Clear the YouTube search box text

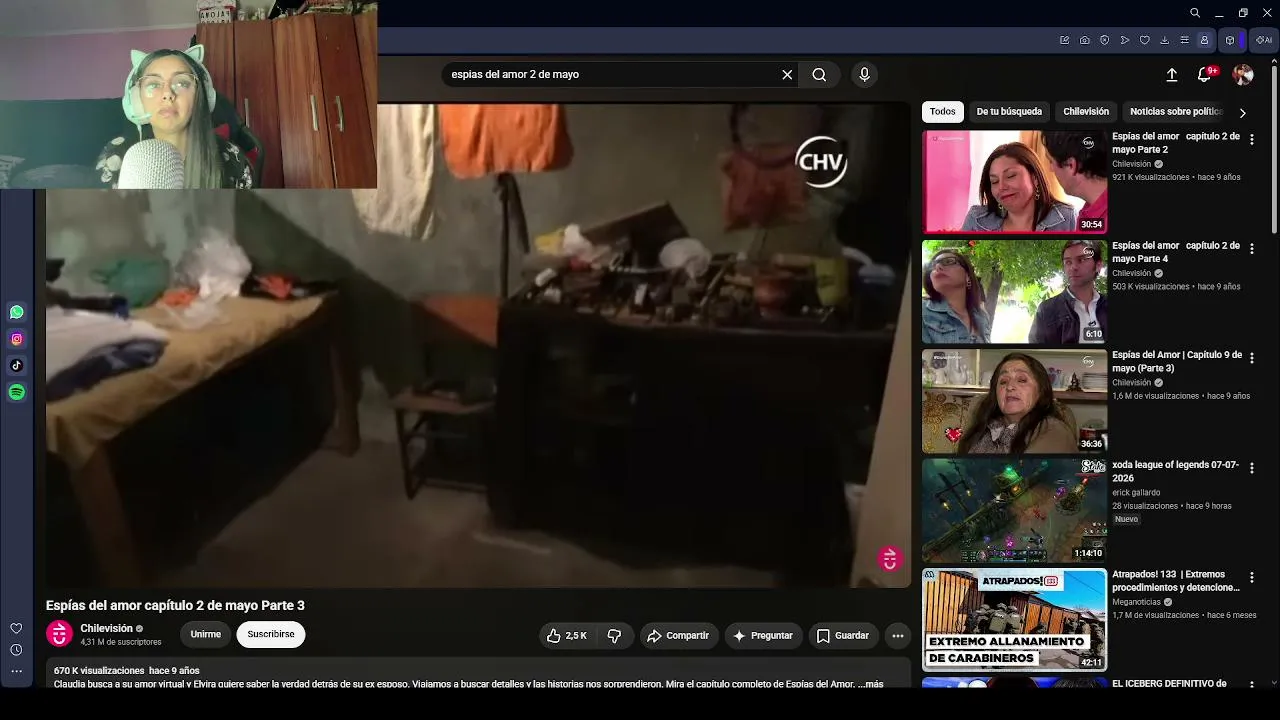[787, 74]
